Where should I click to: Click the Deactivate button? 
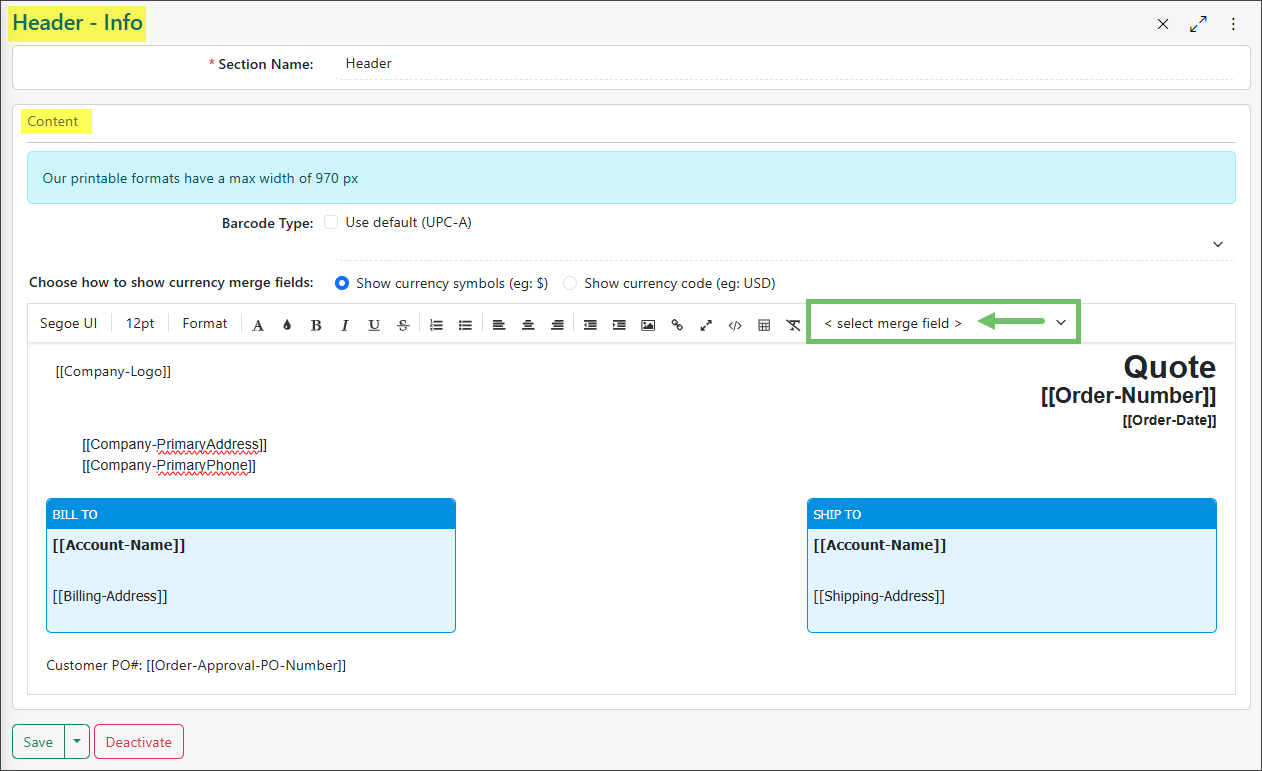(138, 741)
